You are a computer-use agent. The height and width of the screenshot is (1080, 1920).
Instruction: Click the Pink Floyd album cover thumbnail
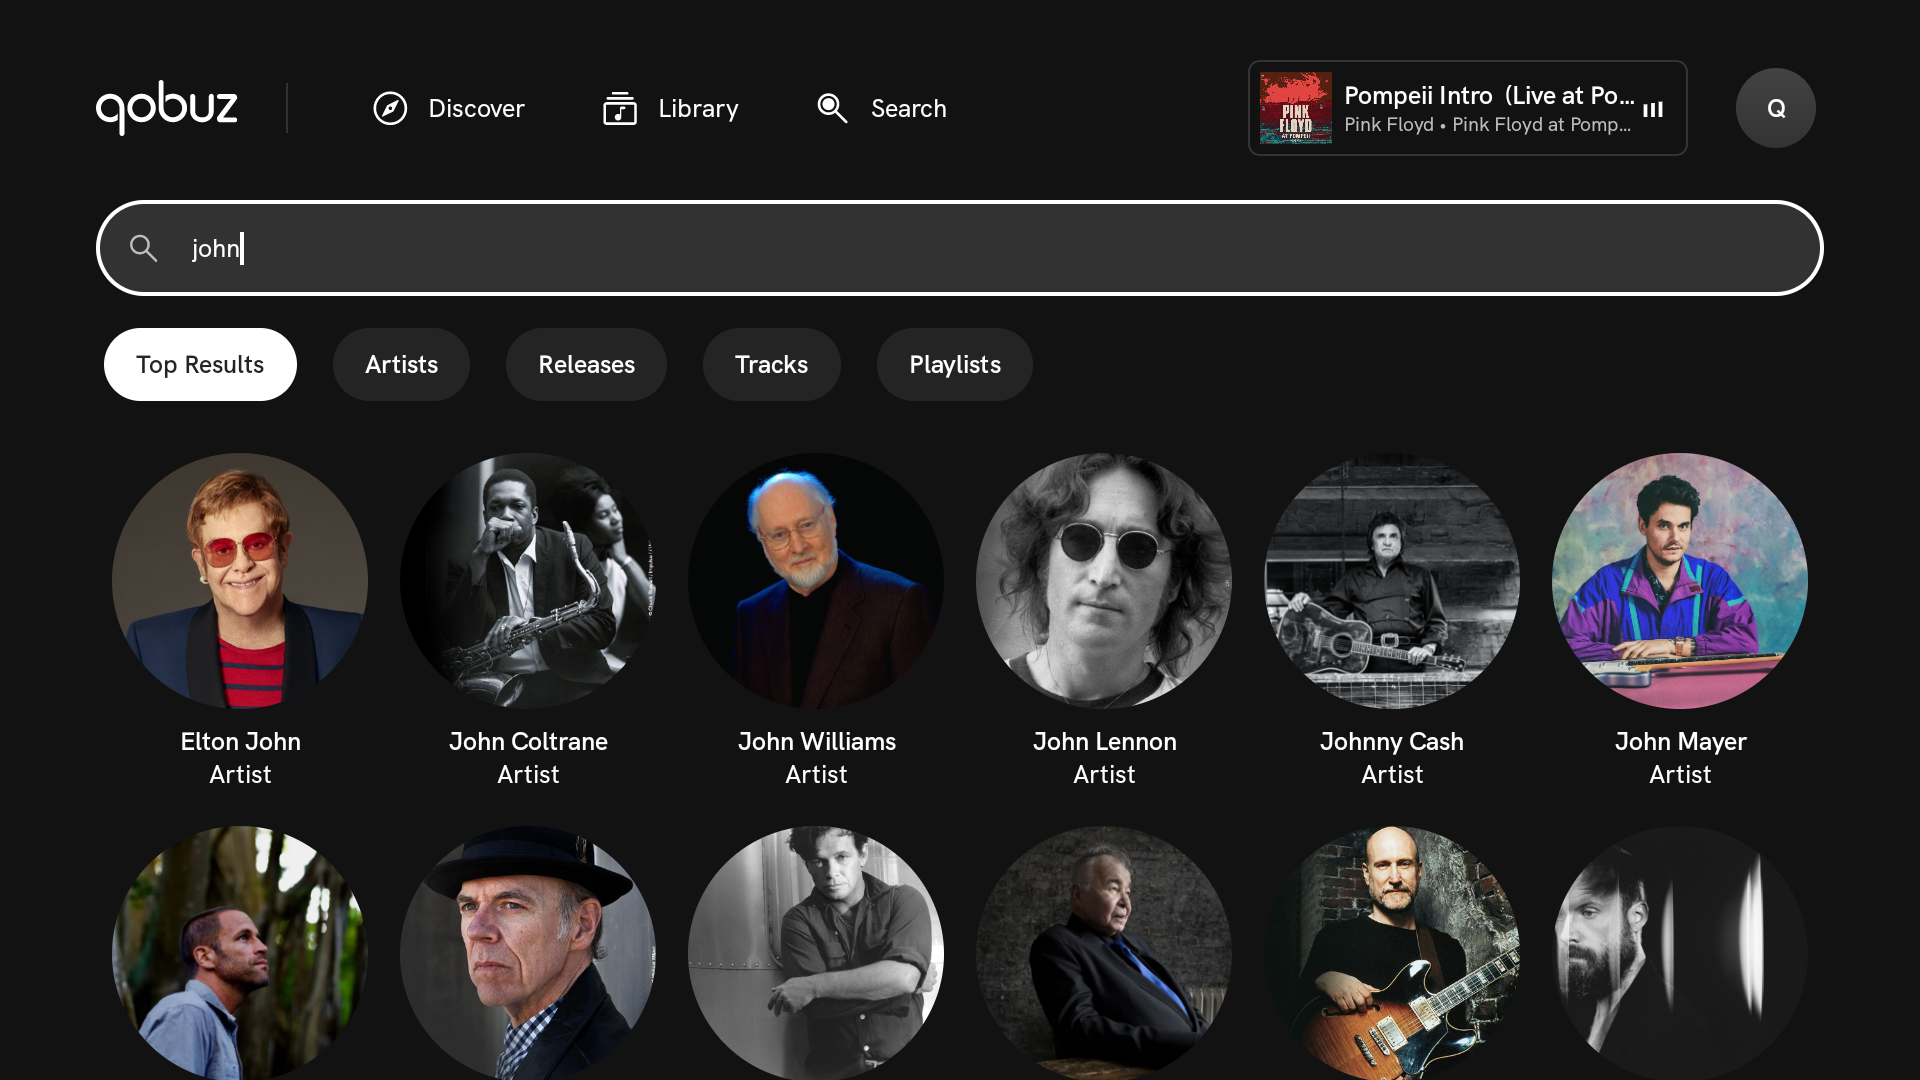point(1295,108)
